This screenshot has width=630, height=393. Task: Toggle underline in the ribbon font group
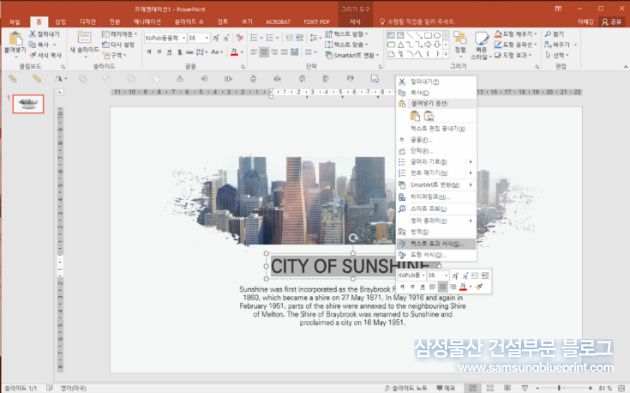pyautogui.click(x=169, y=52)
